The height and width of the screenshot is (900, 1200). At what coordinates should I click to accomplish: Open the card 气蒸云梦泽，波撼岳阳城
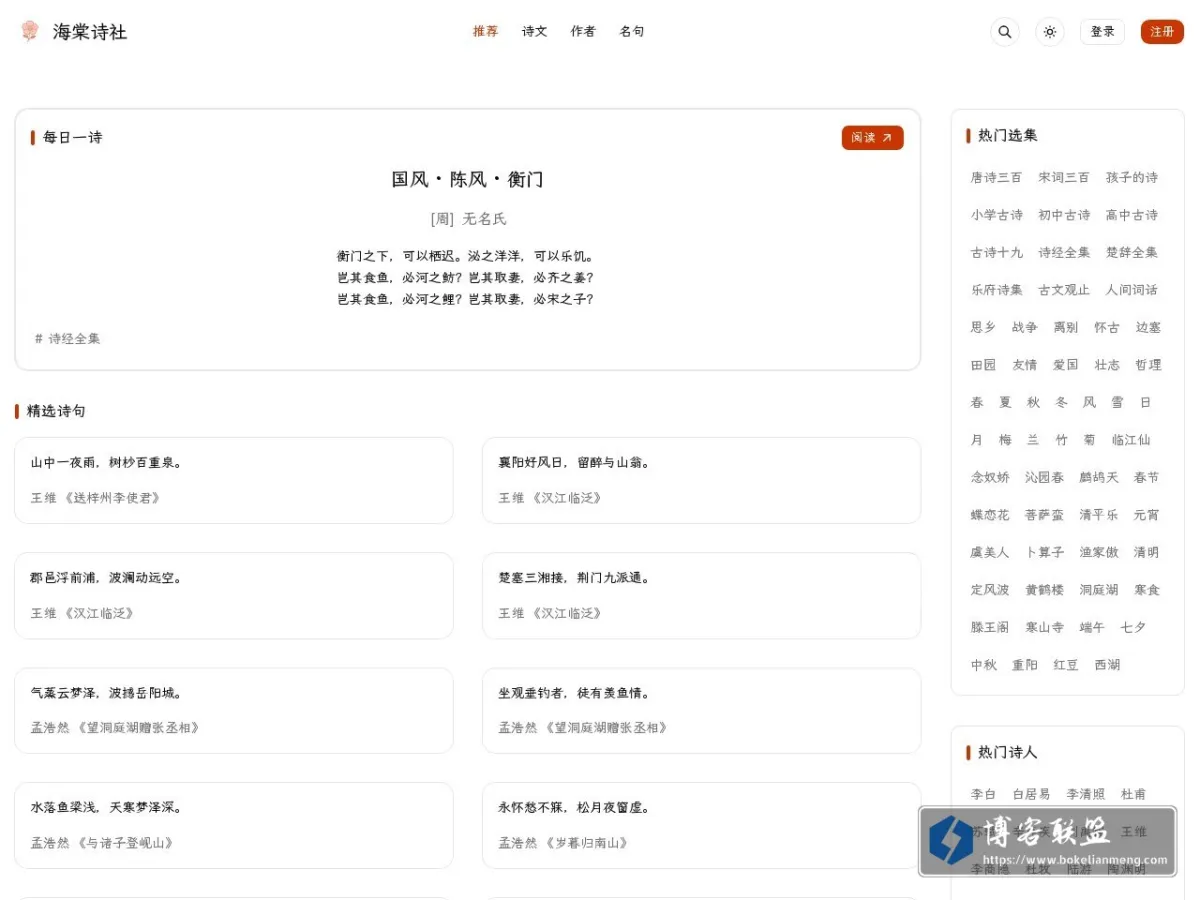[x=234, y=711]
